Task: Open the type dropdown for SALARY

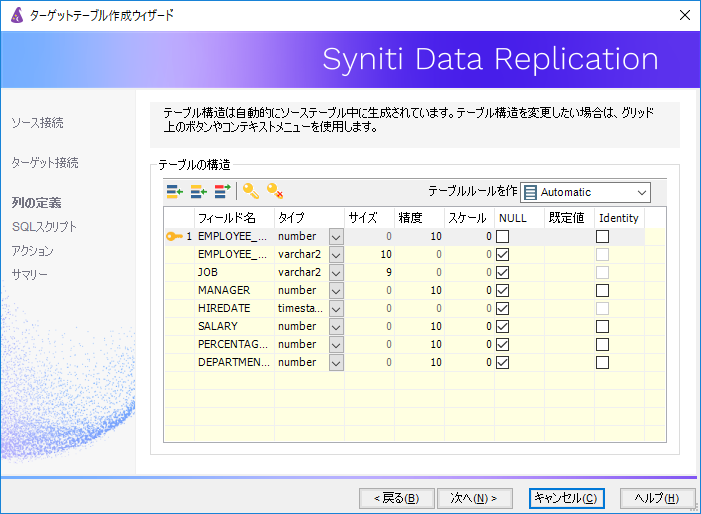Action: pos(336,326)
